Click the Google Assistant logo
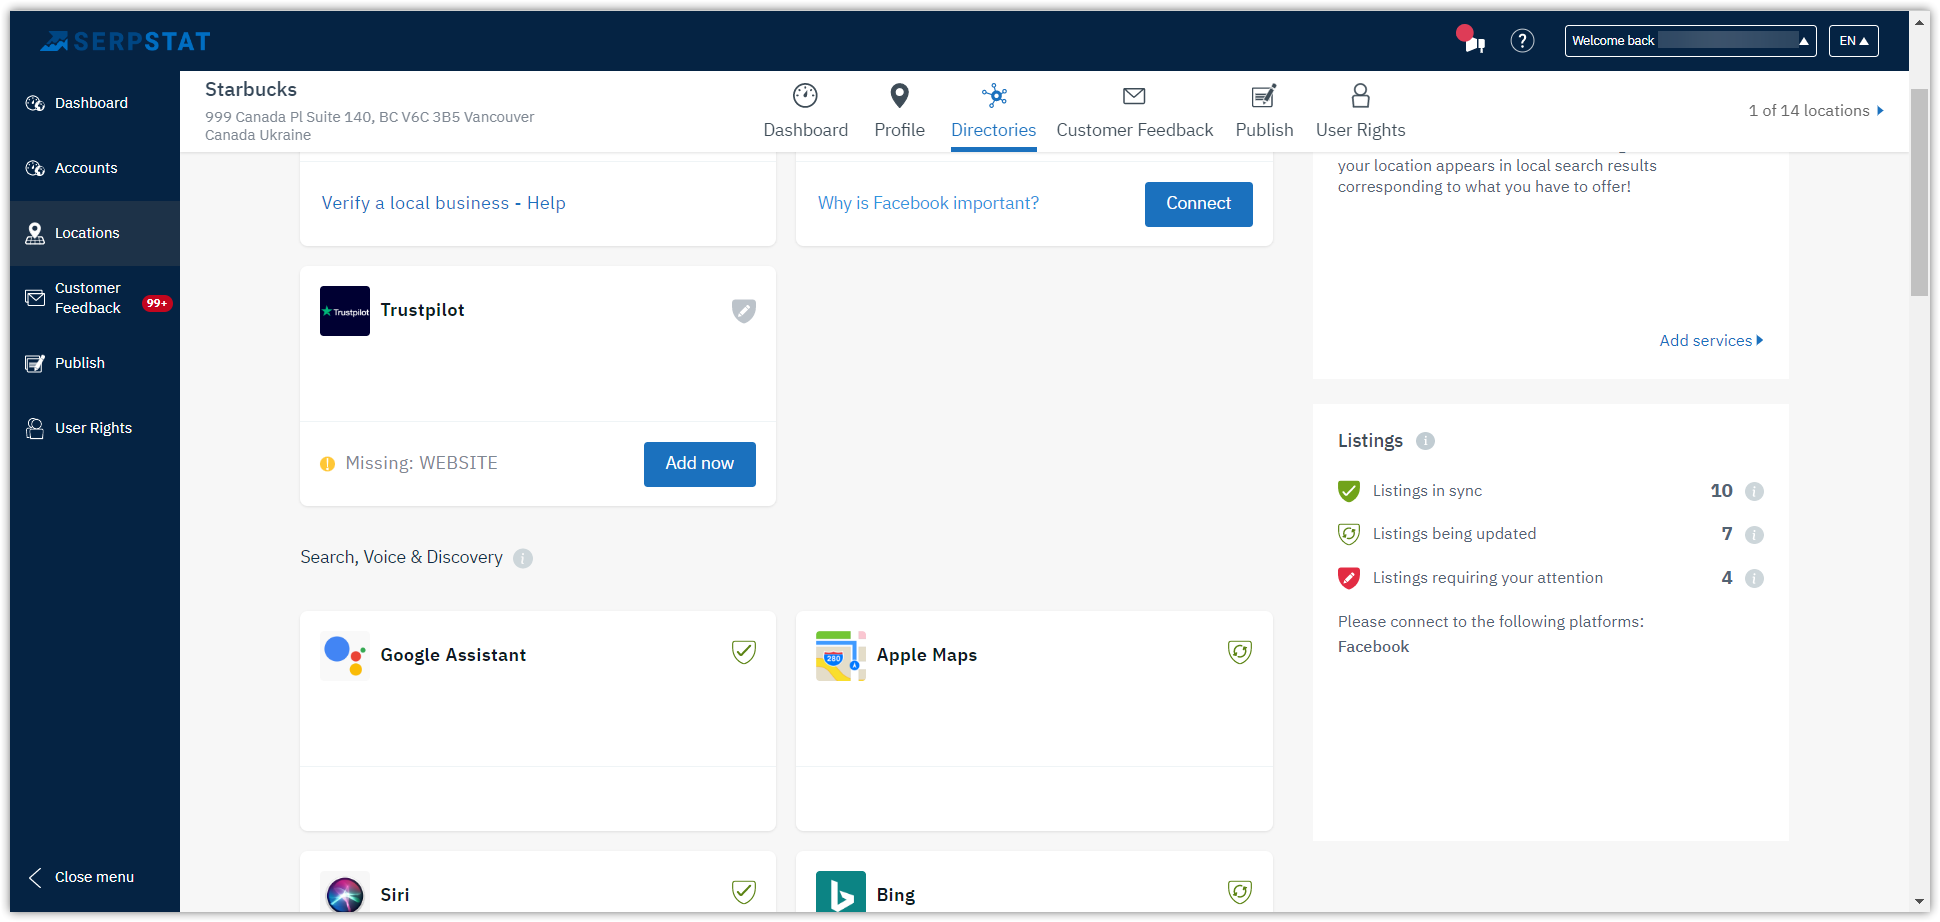Image resolution: width=1940 pixels, height=922 pixels. tap(345, 656)
